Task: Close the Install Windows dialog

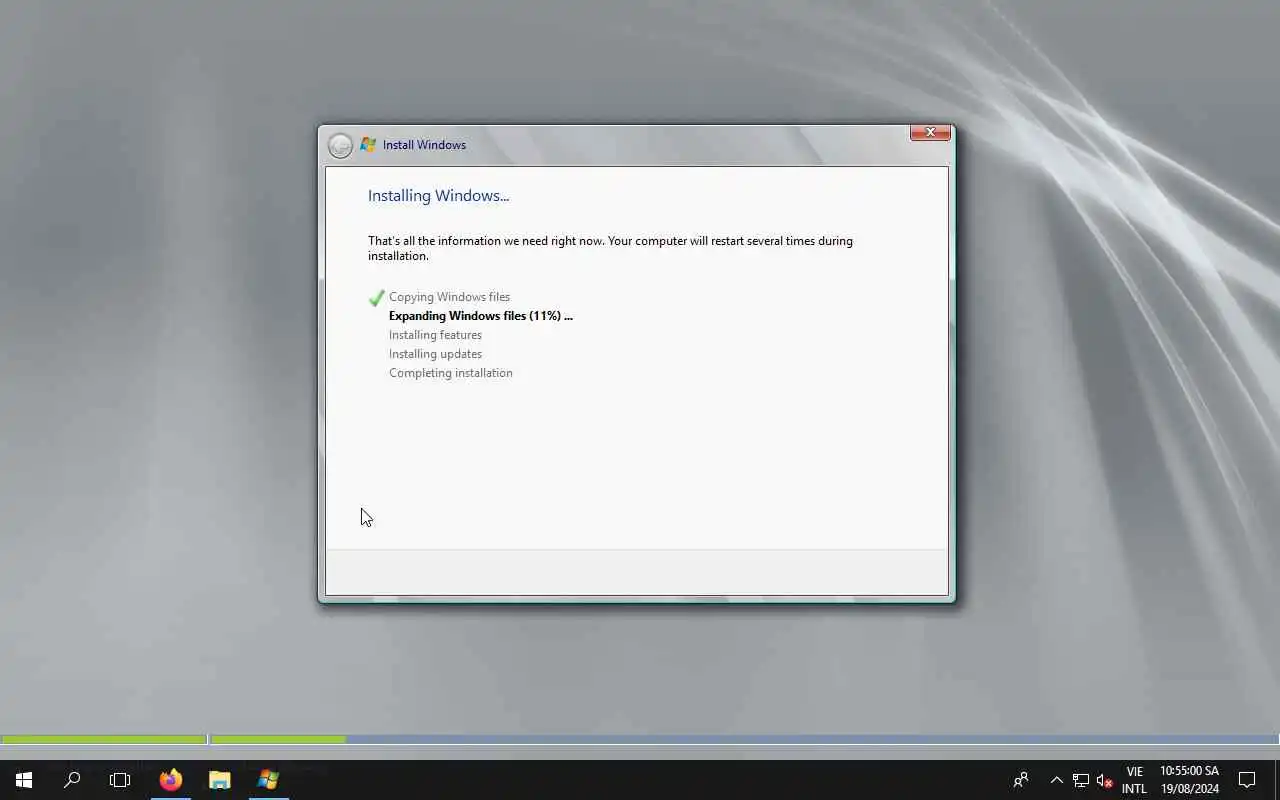Action: pos(930,132)
